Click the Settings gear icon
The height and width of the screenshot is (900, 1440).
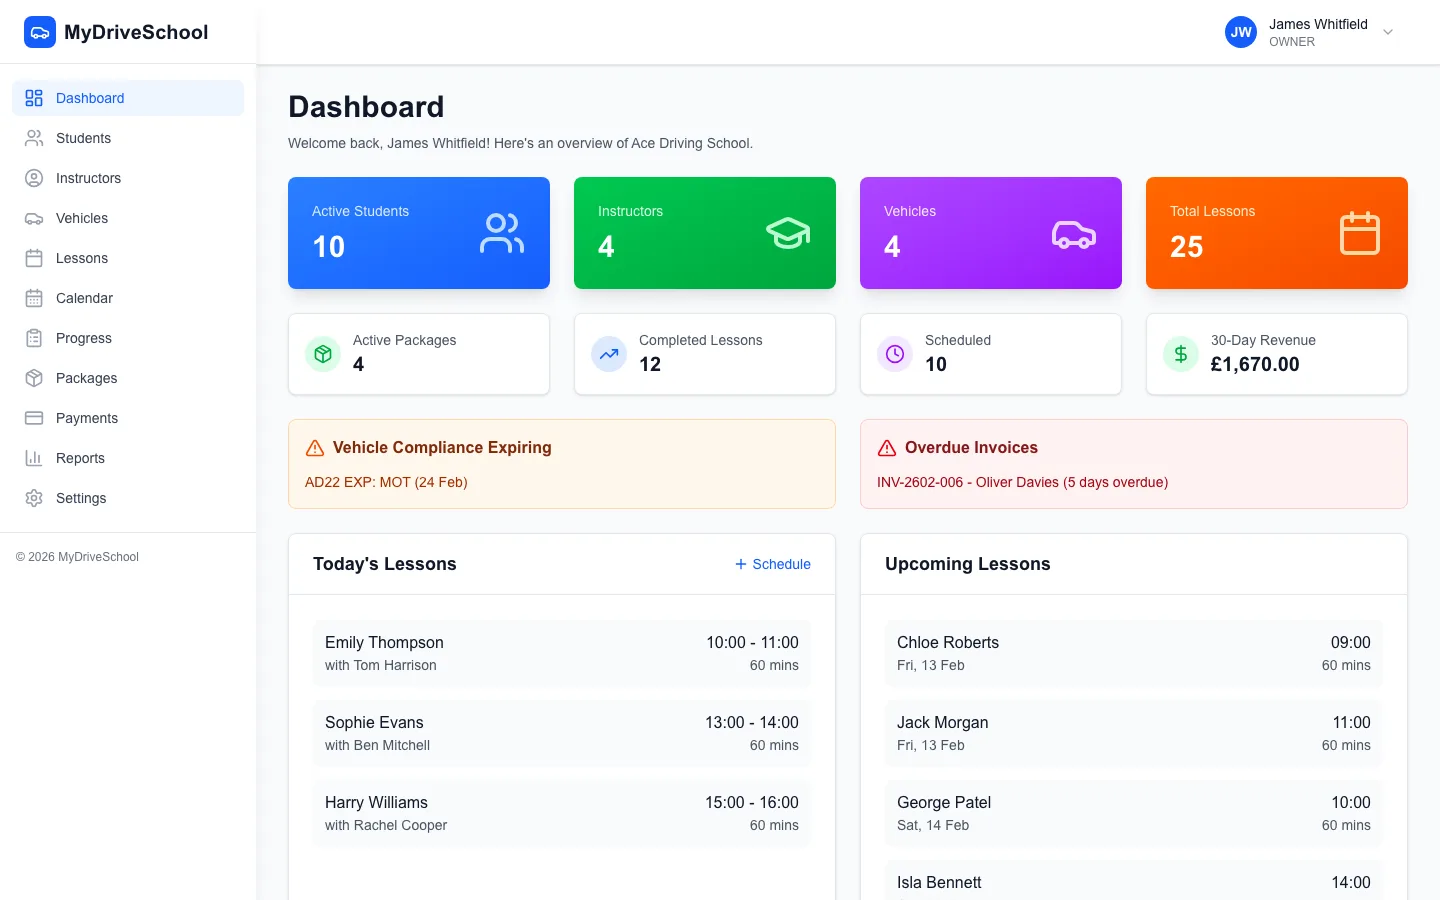[x=33, y=498]
